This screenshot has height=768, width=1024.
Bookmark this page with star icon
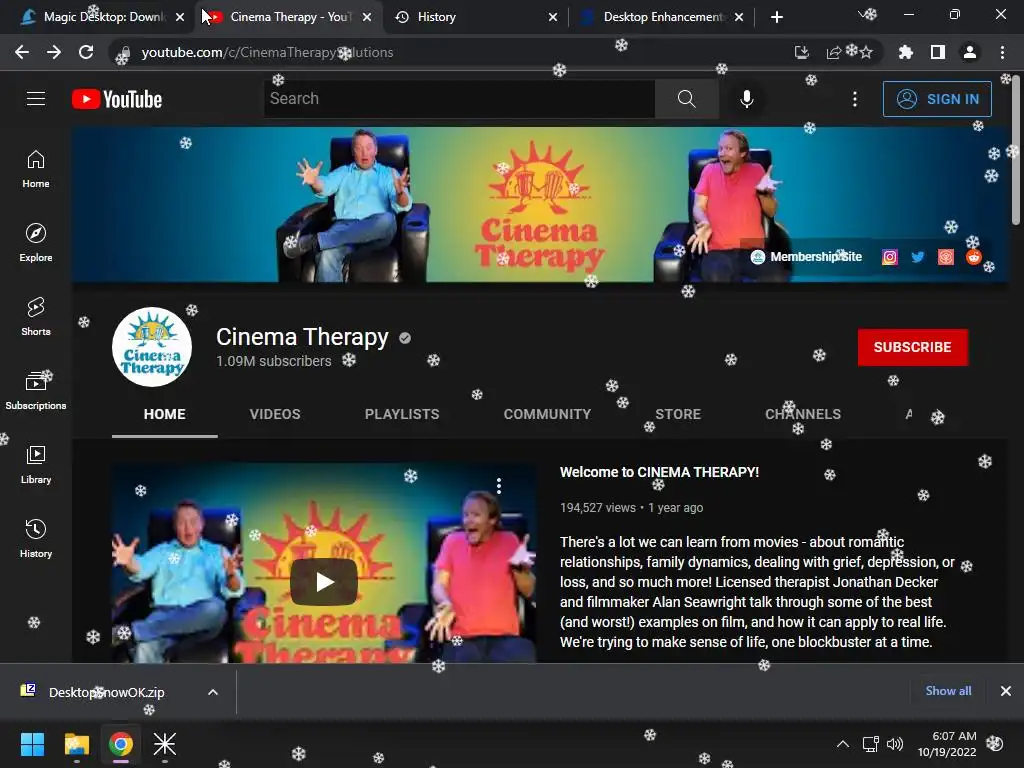click(866, 52)
